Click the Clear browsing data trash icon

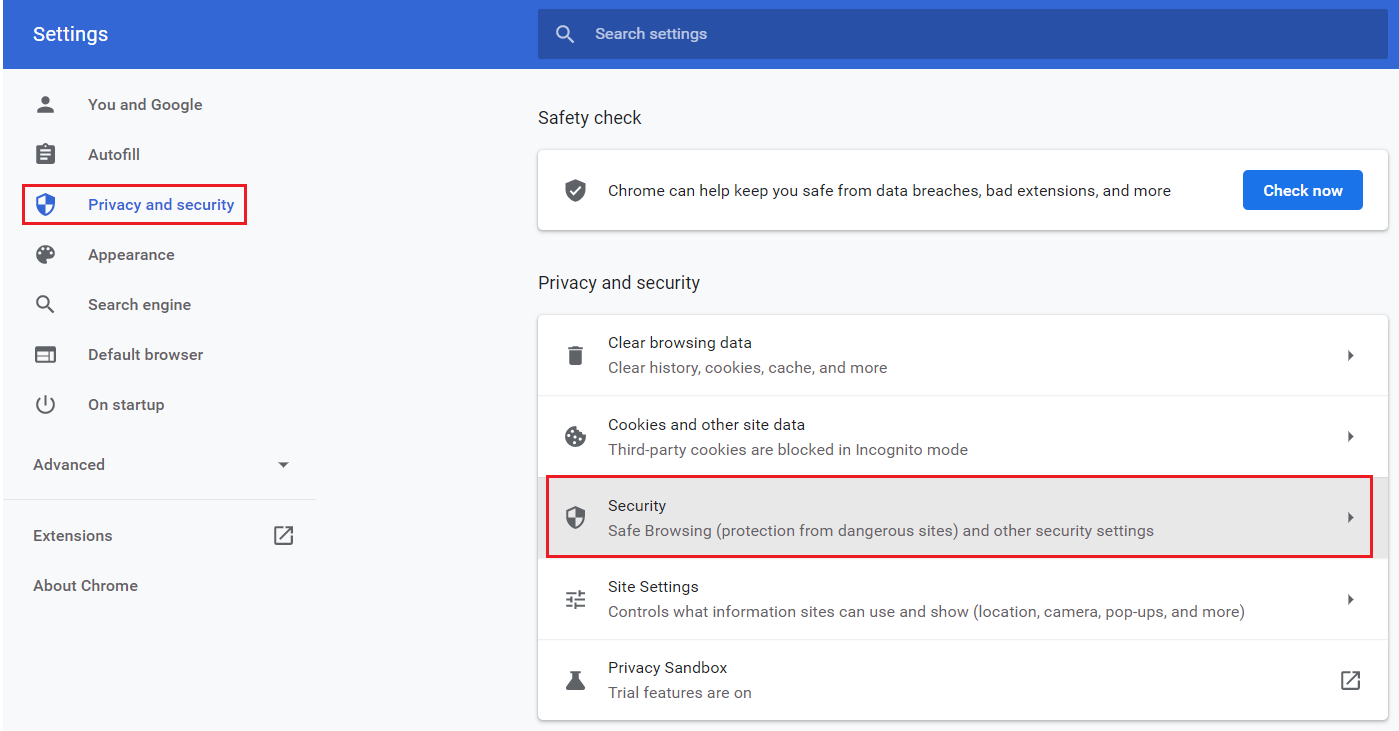click(x=575, y=355)
